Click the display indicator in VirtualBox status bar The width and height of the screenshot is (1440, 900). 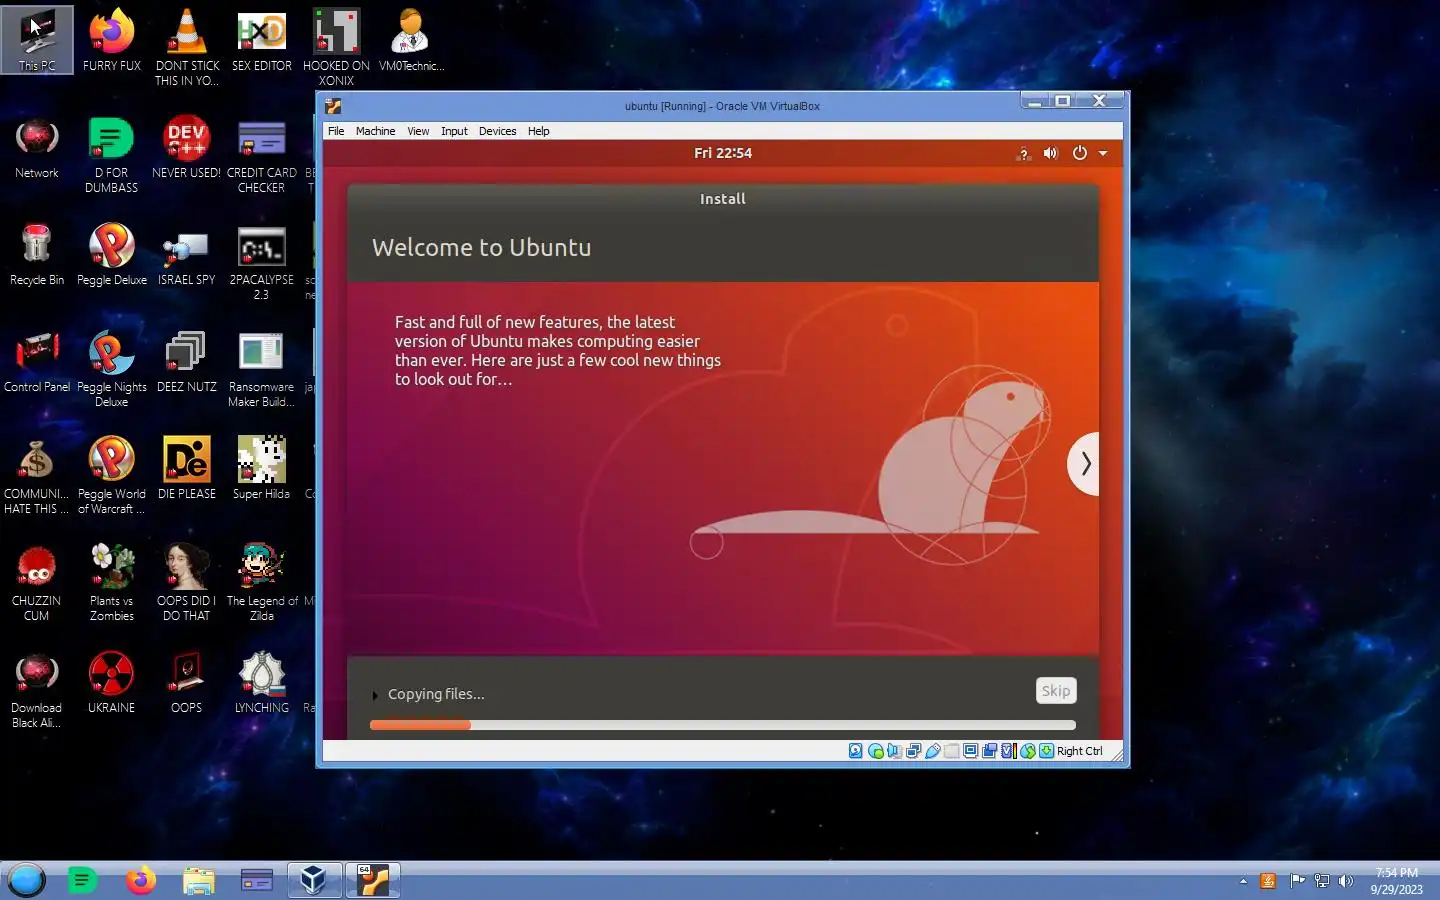[x=970, y=751]
